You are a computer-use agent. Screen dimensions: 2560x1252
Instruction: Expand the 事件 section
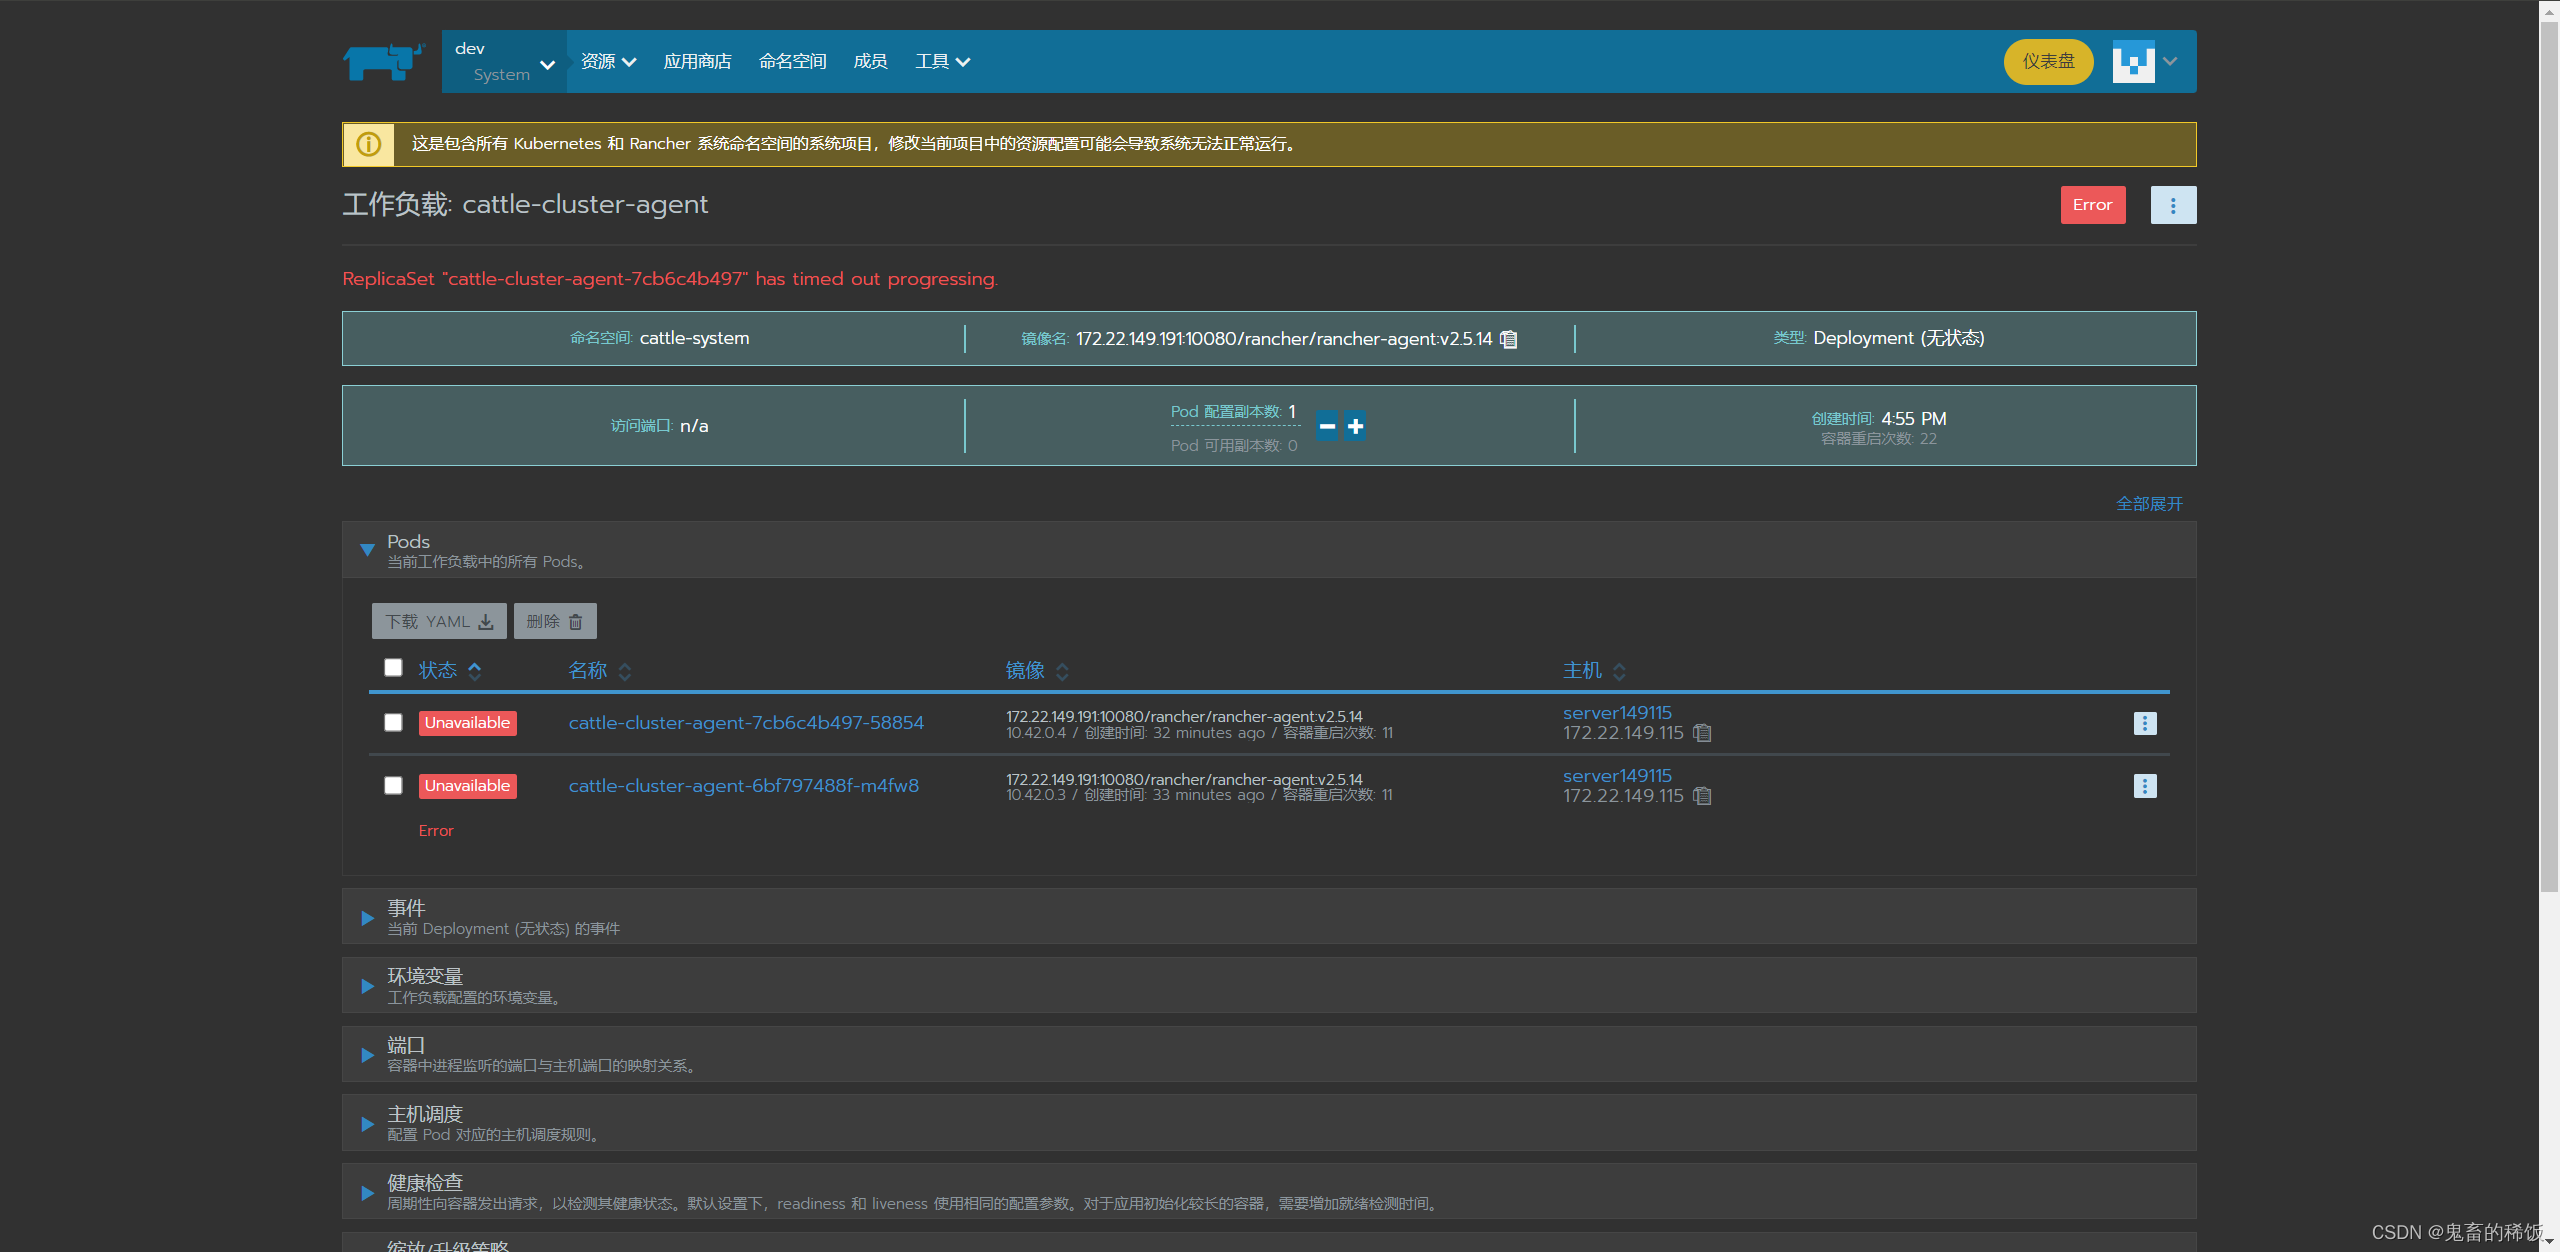[x=367, y=917]
